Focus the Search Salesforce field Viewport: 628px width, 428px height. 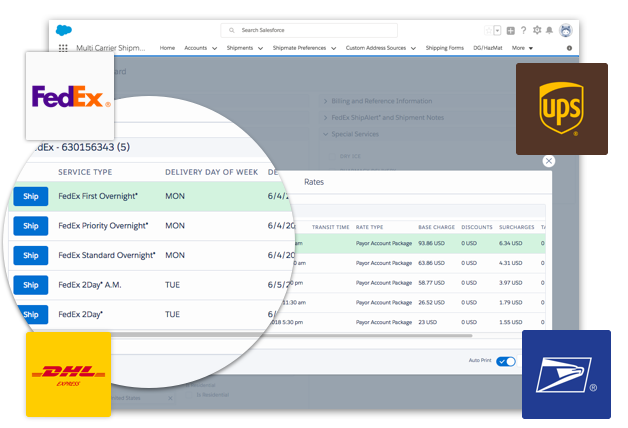point(309,30)
